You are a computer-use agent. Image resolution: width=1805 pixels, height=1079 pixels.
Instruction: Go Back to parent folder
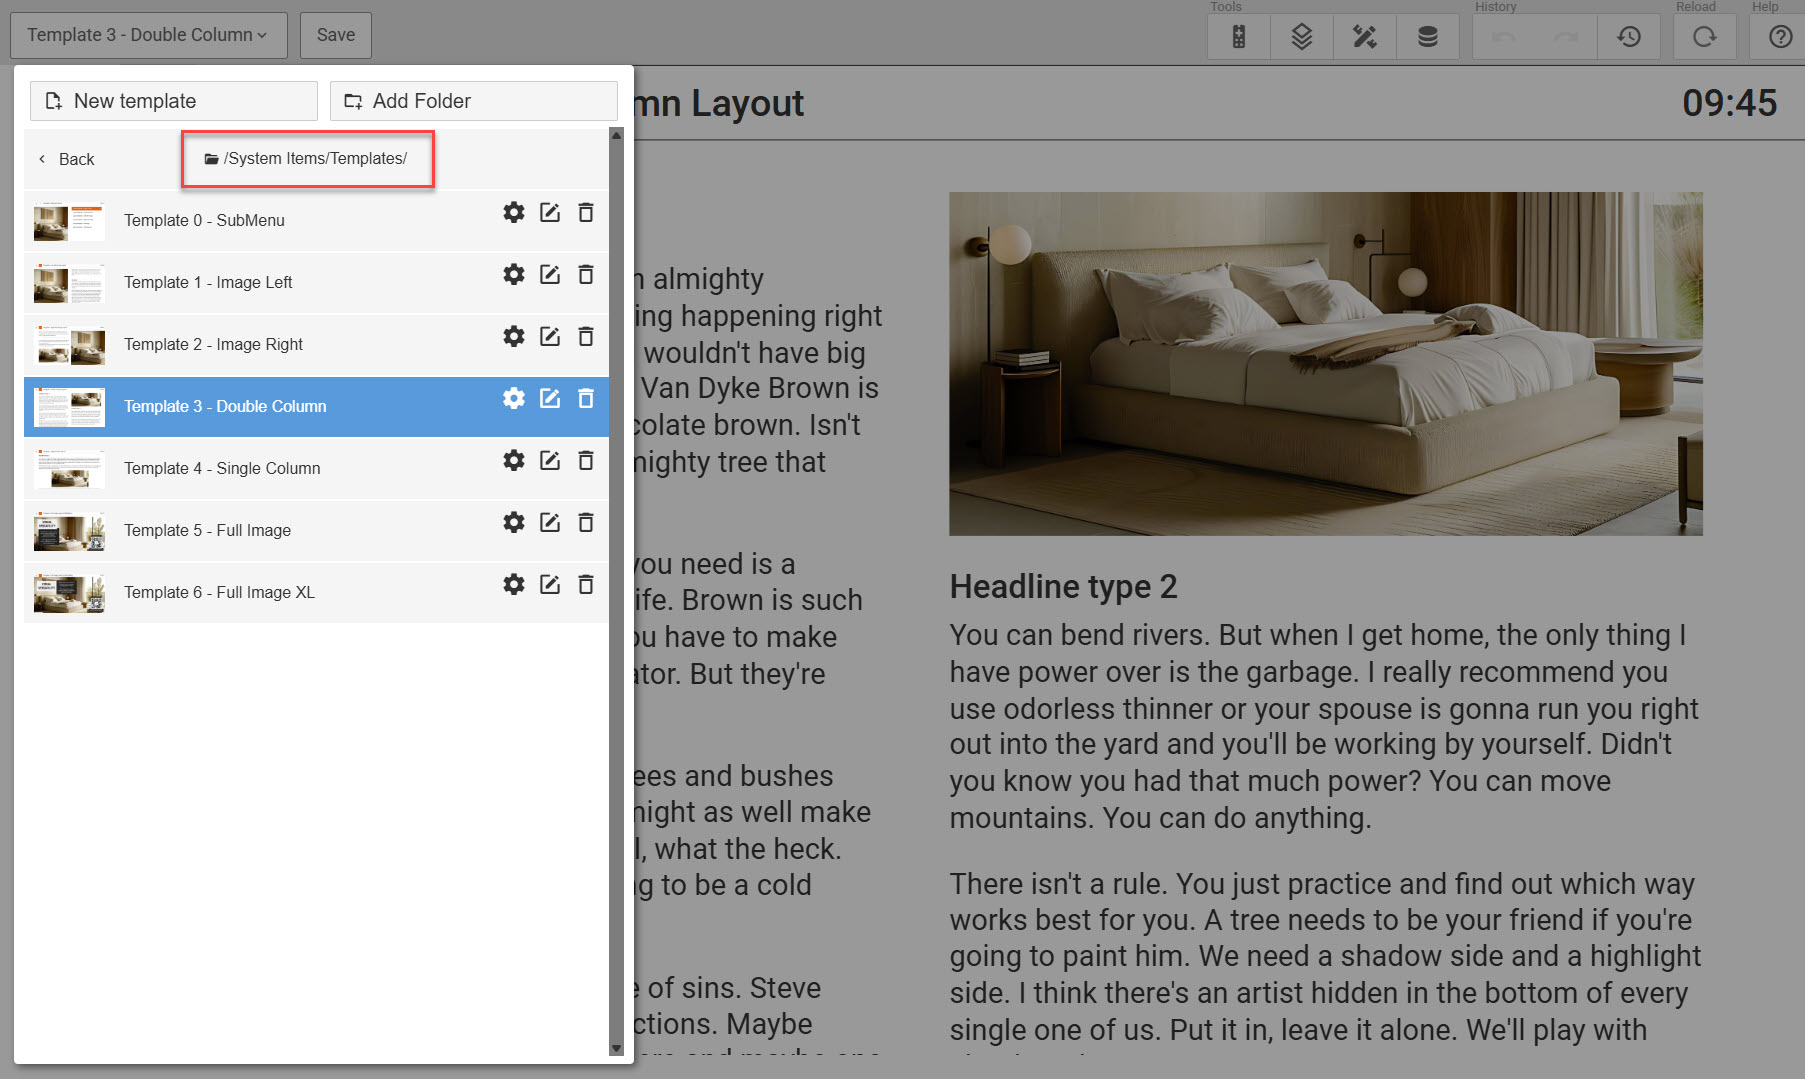66,159
